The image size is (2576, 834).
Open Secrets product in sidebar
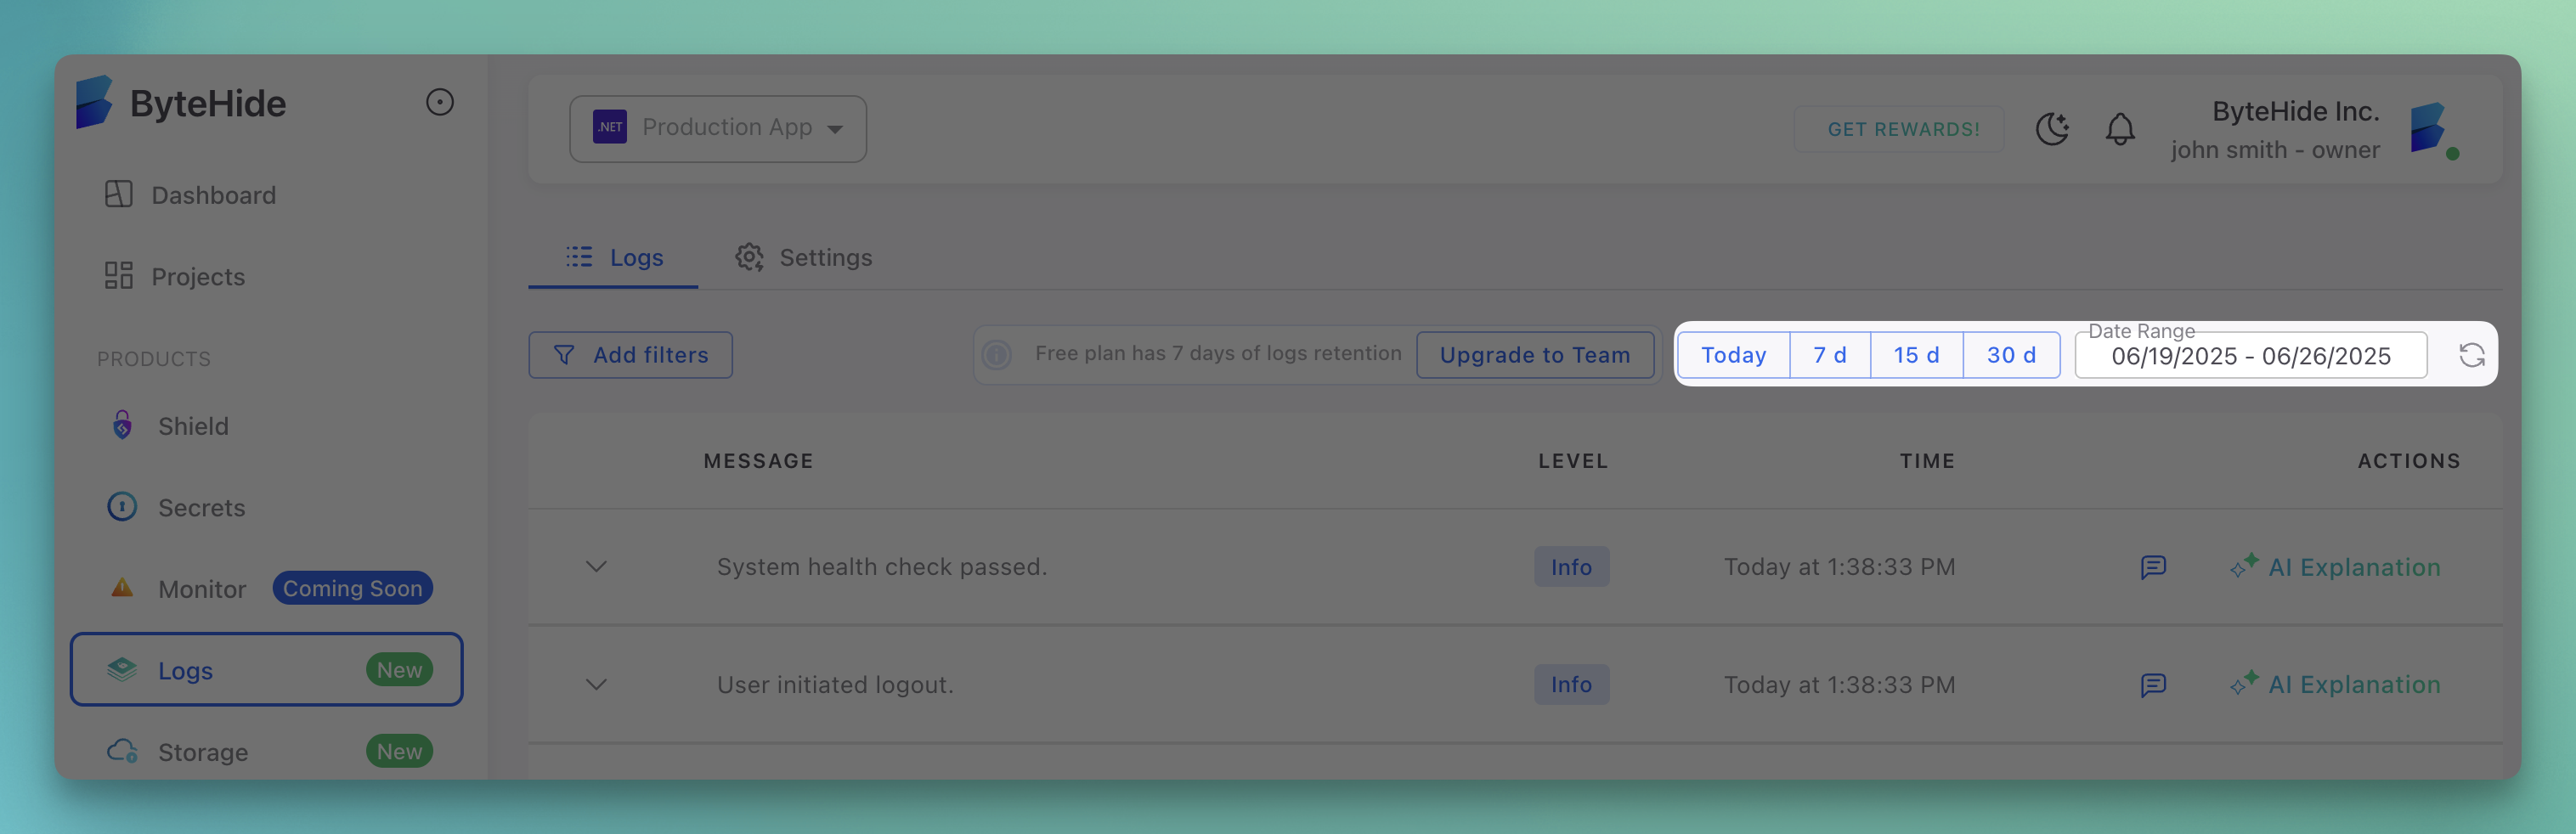201,508
